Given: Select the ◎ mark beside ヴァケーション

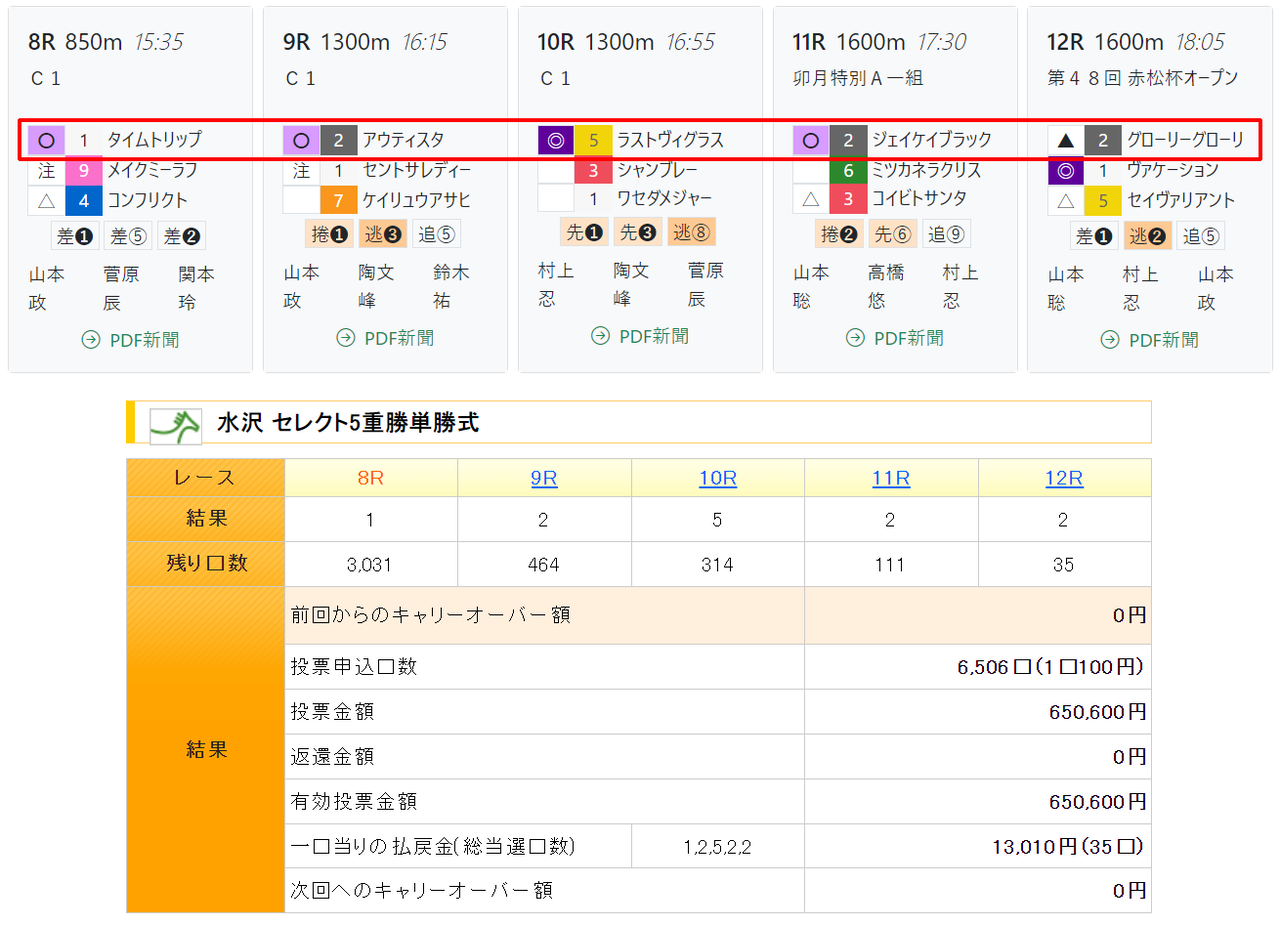Looking at the screenshot, I should [1066, 170].
